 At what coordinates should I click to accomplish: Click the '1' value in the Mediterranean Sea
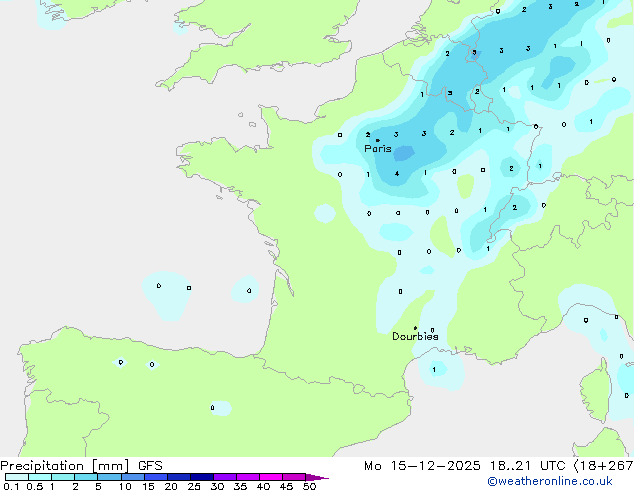point(434,370)
